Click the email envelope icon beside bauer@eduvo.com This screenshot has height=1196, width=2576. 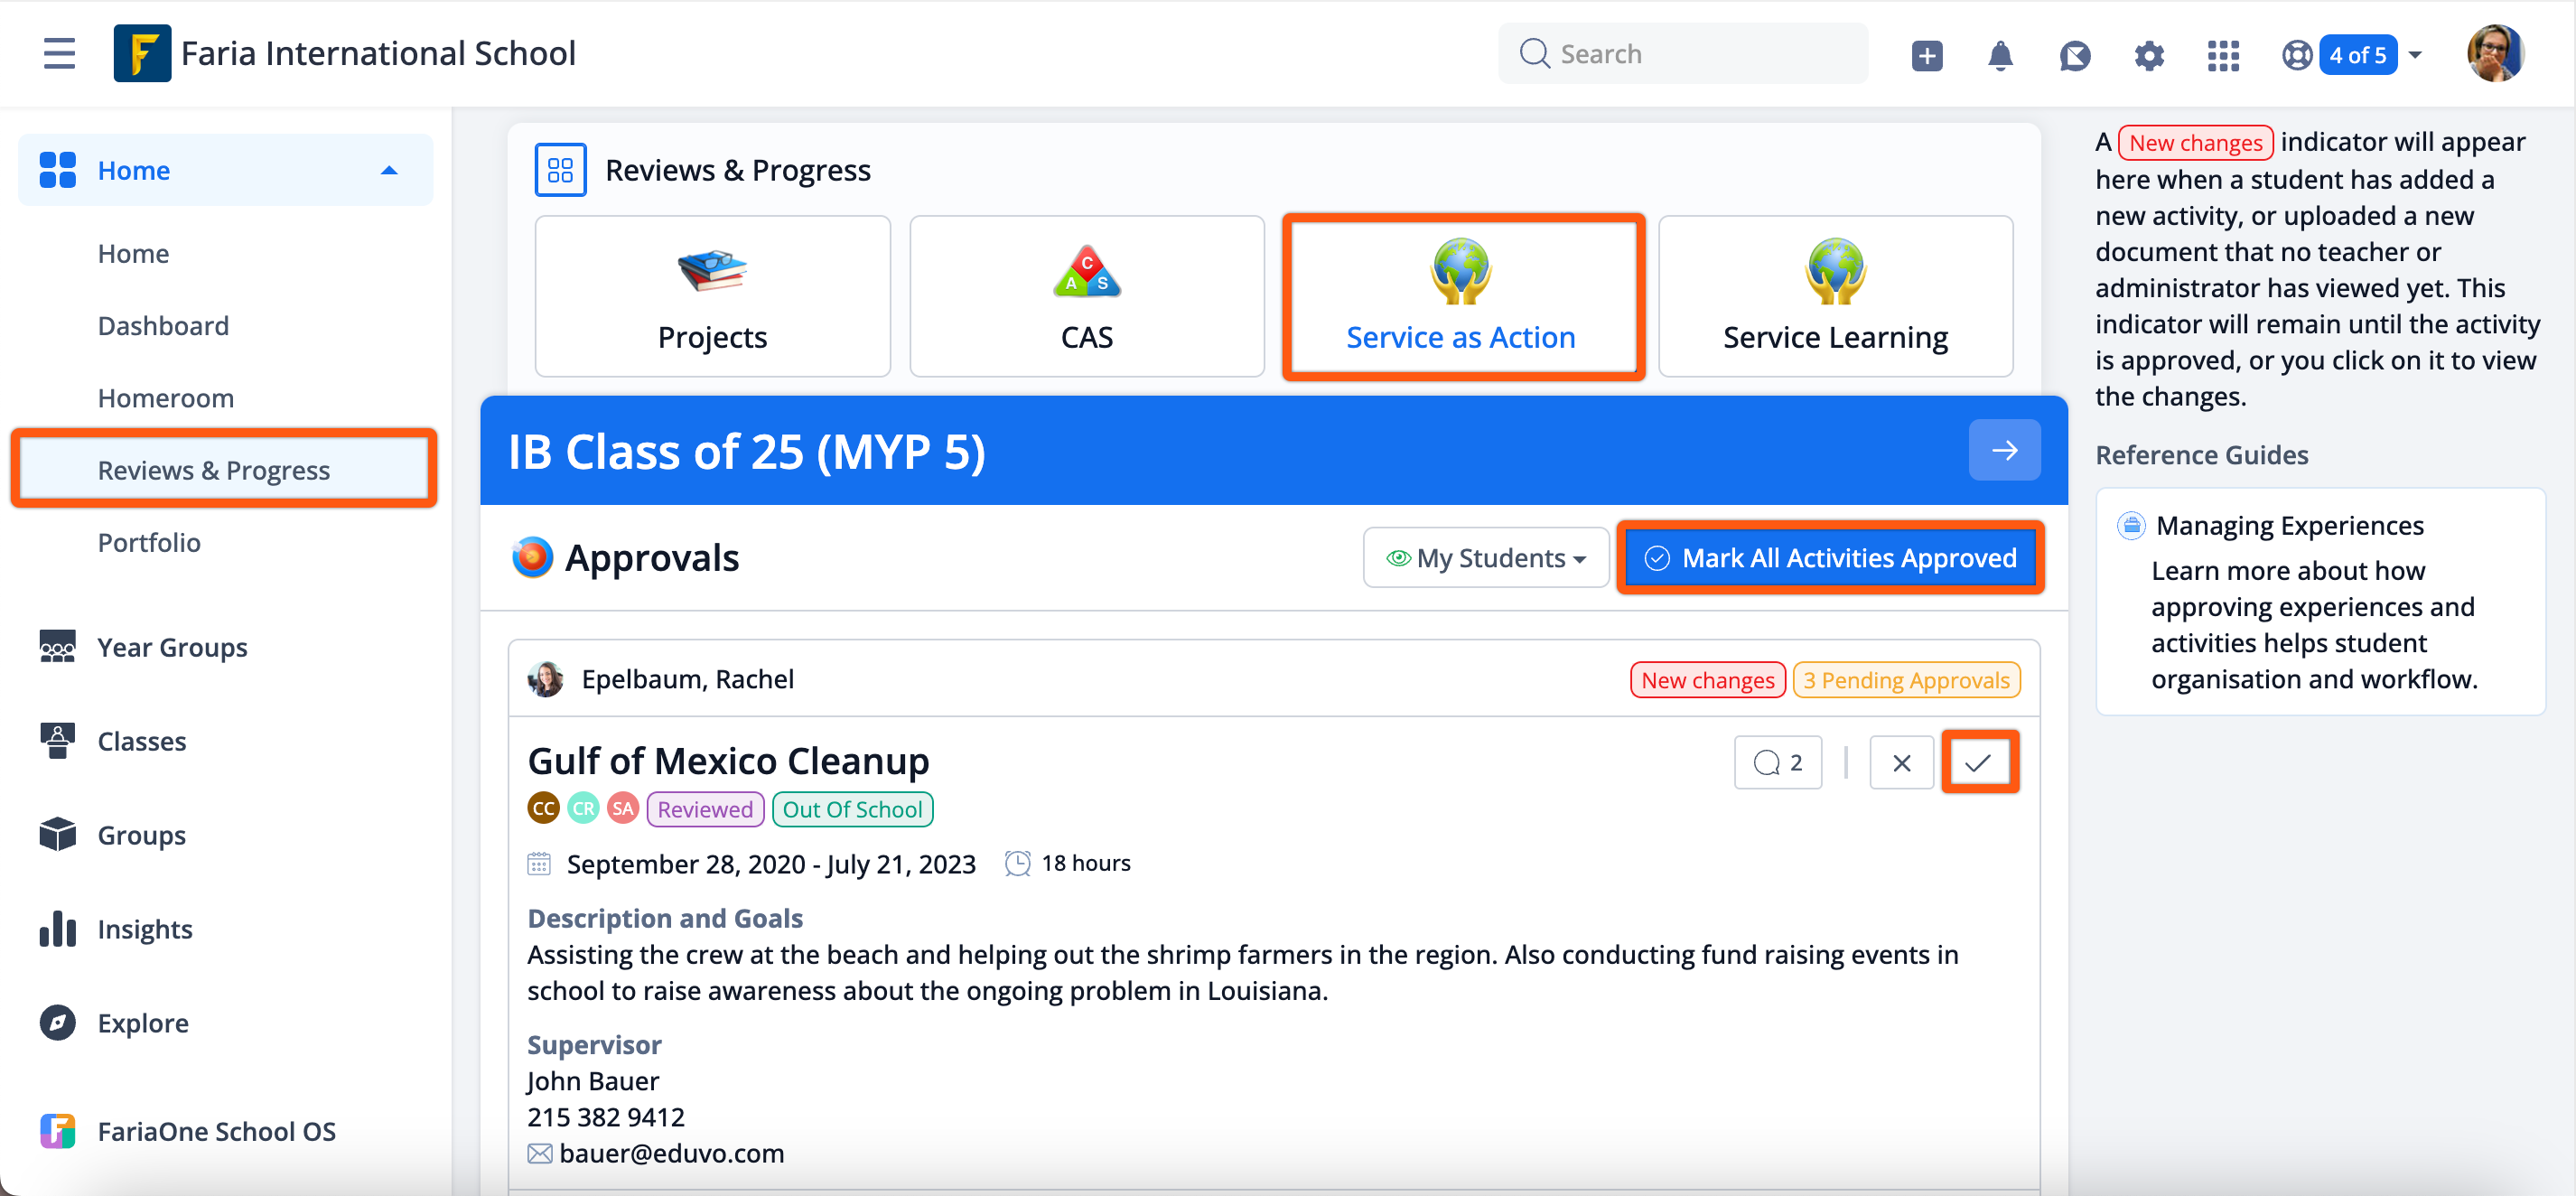pyautogui.click(x=539, y=1154)
